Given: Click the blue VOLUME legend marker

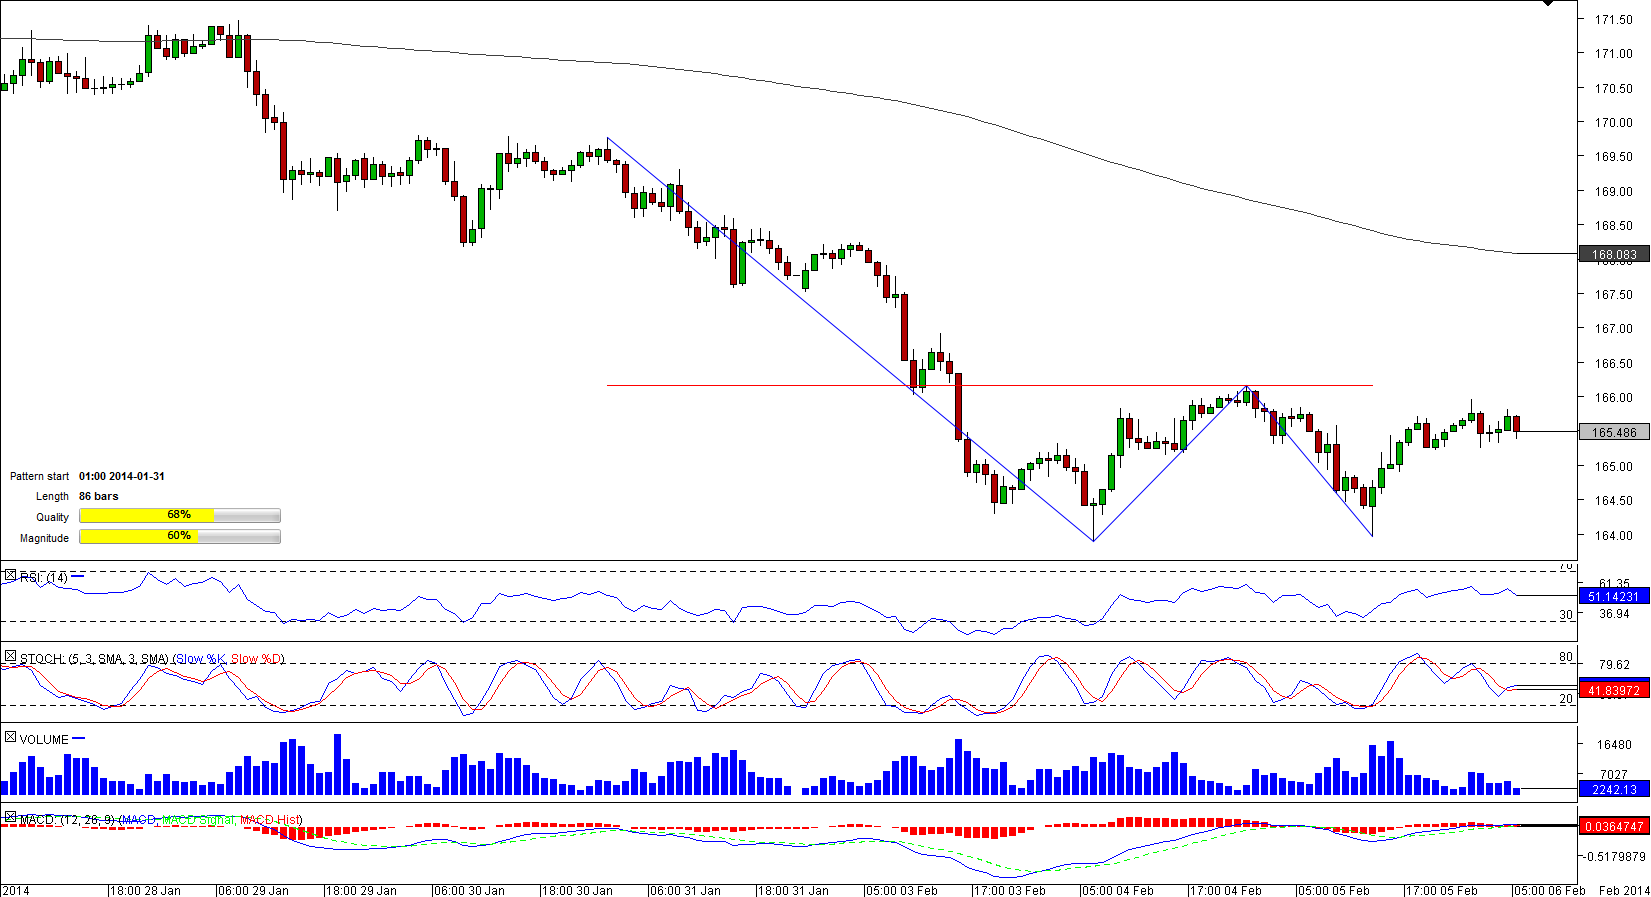Looking at the screenshot, I should (x=79, y=739).
